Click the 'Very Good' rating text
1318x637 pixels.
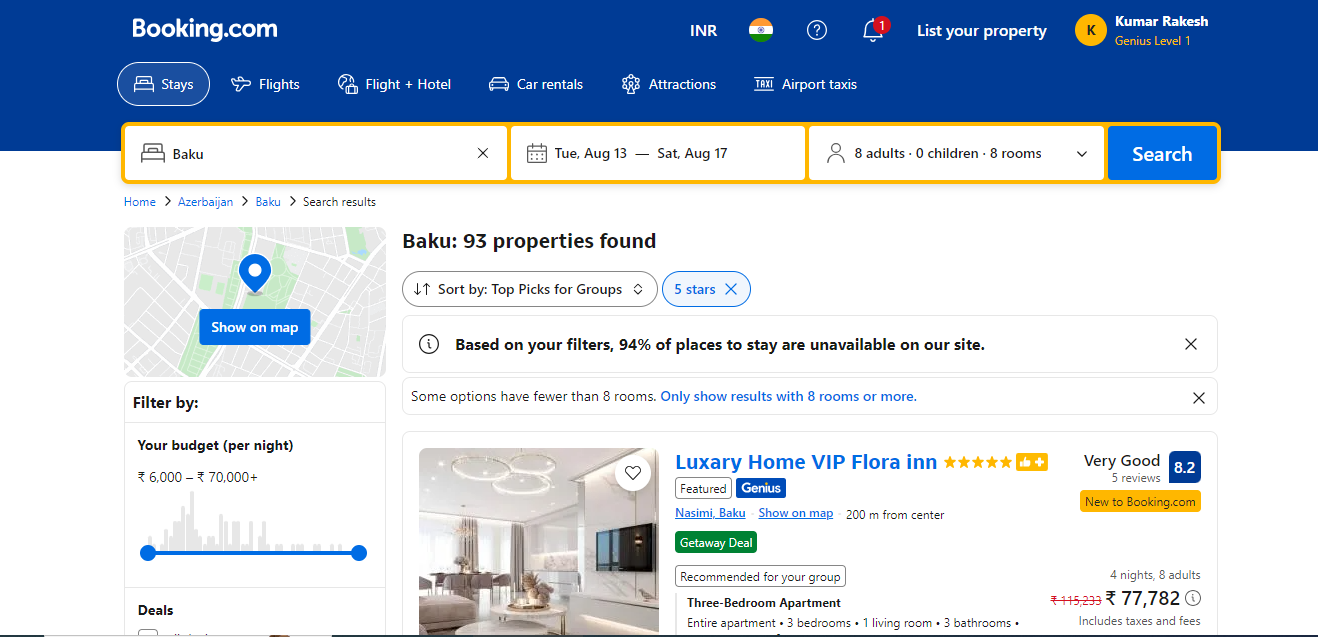(1122, 461)
